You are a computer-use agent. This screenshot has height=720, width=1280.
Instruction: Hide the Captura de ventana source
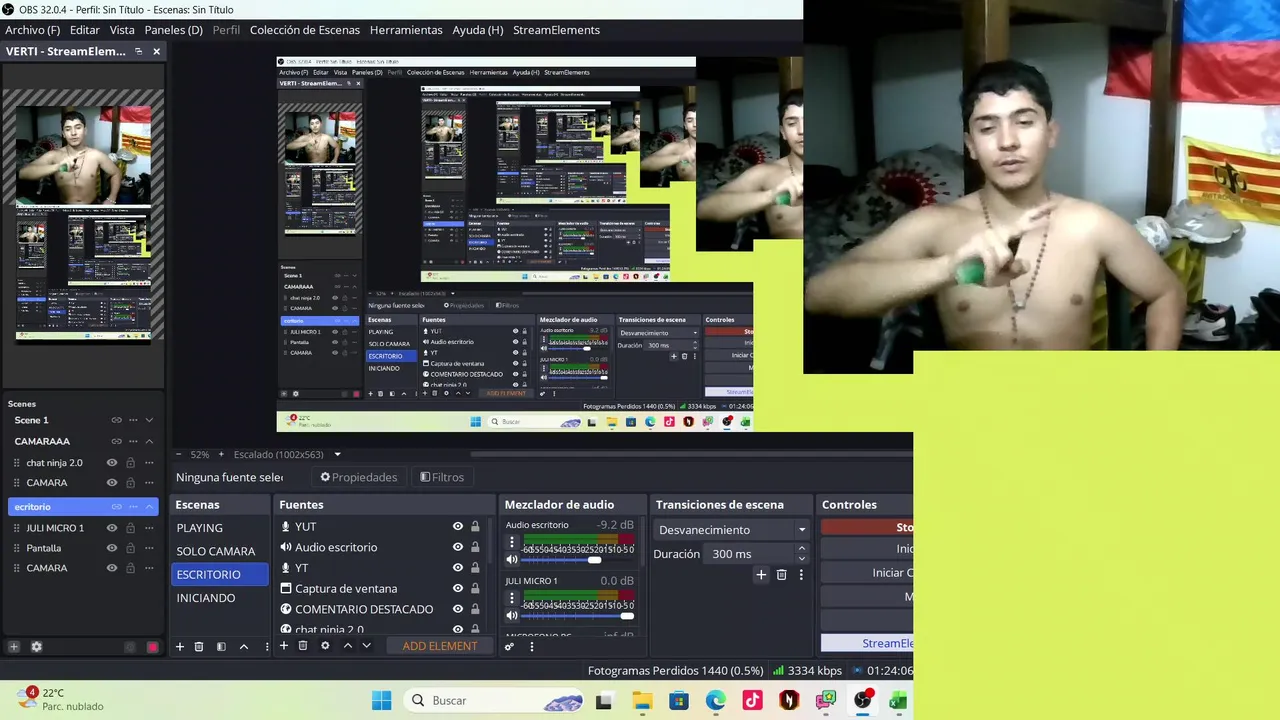tap(458, 588)
